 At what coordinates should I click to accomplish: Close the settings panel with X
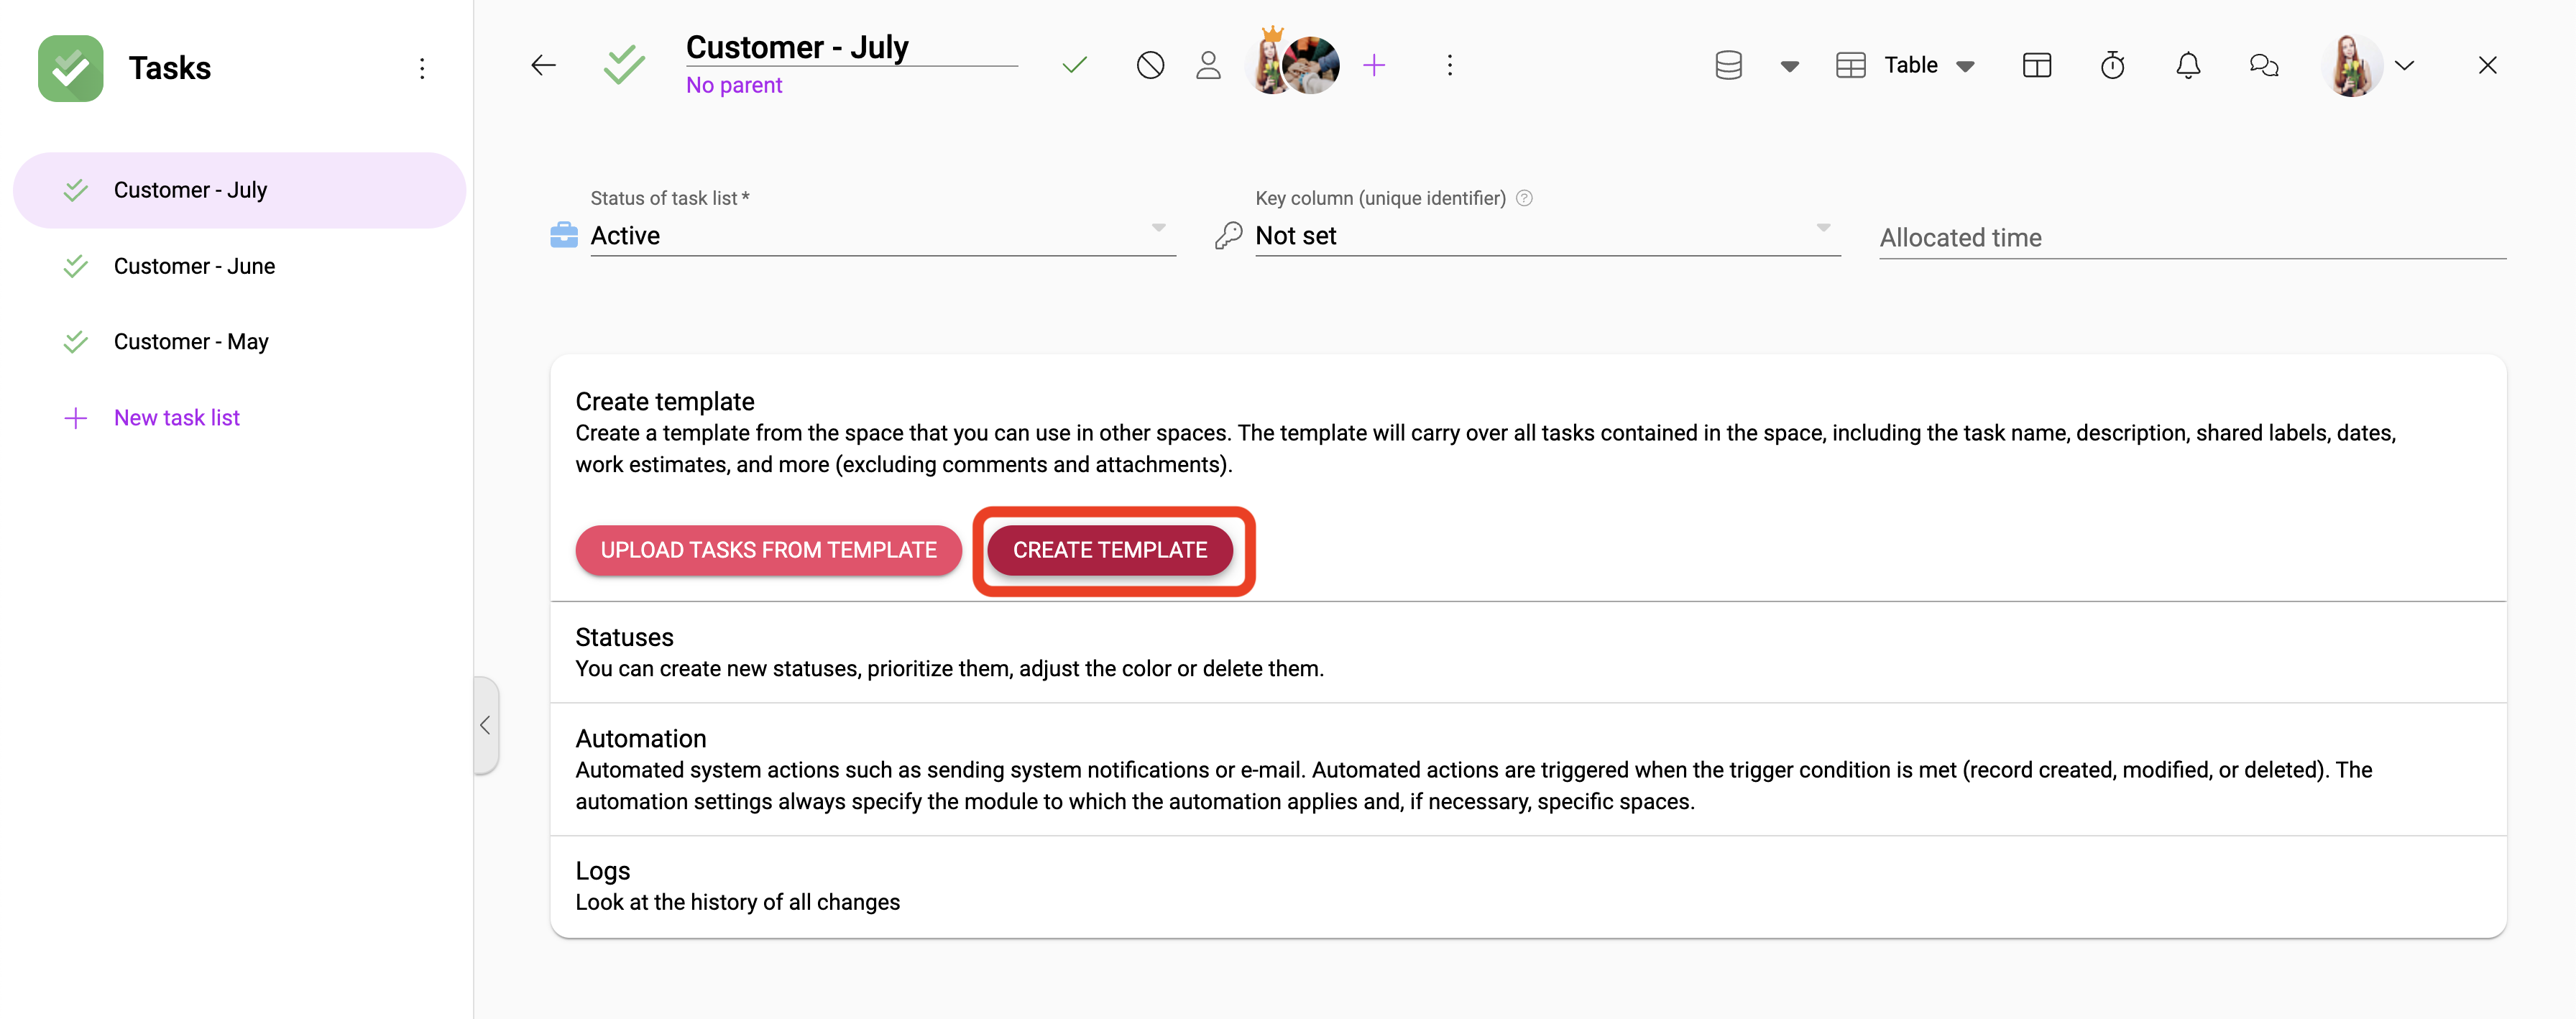[2487, 66]
